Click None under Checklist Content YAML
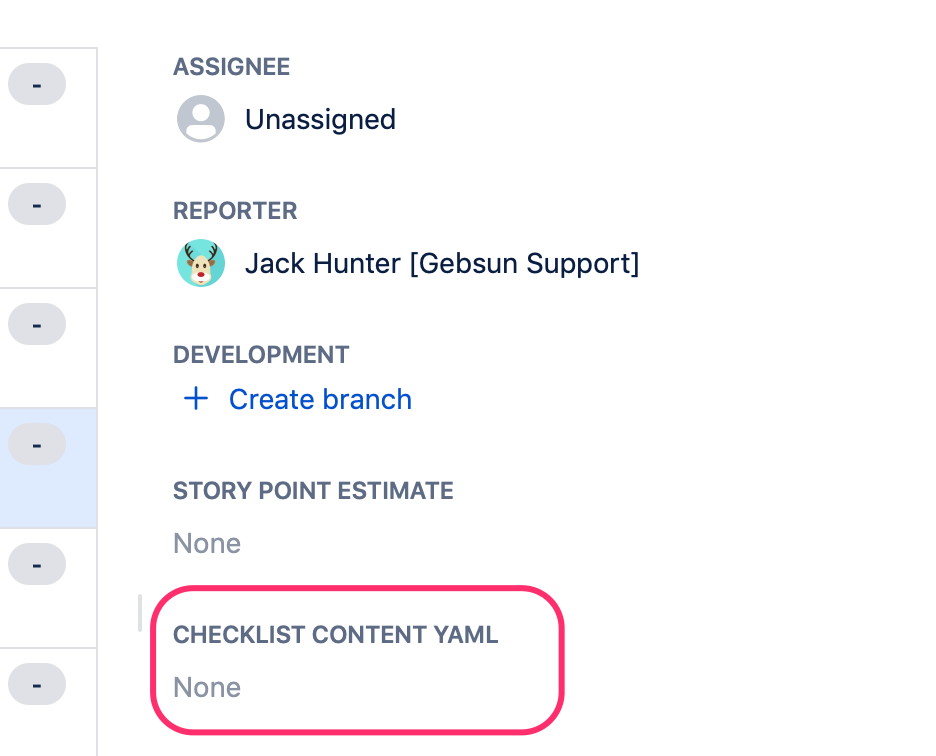 [x=207, y=687]
